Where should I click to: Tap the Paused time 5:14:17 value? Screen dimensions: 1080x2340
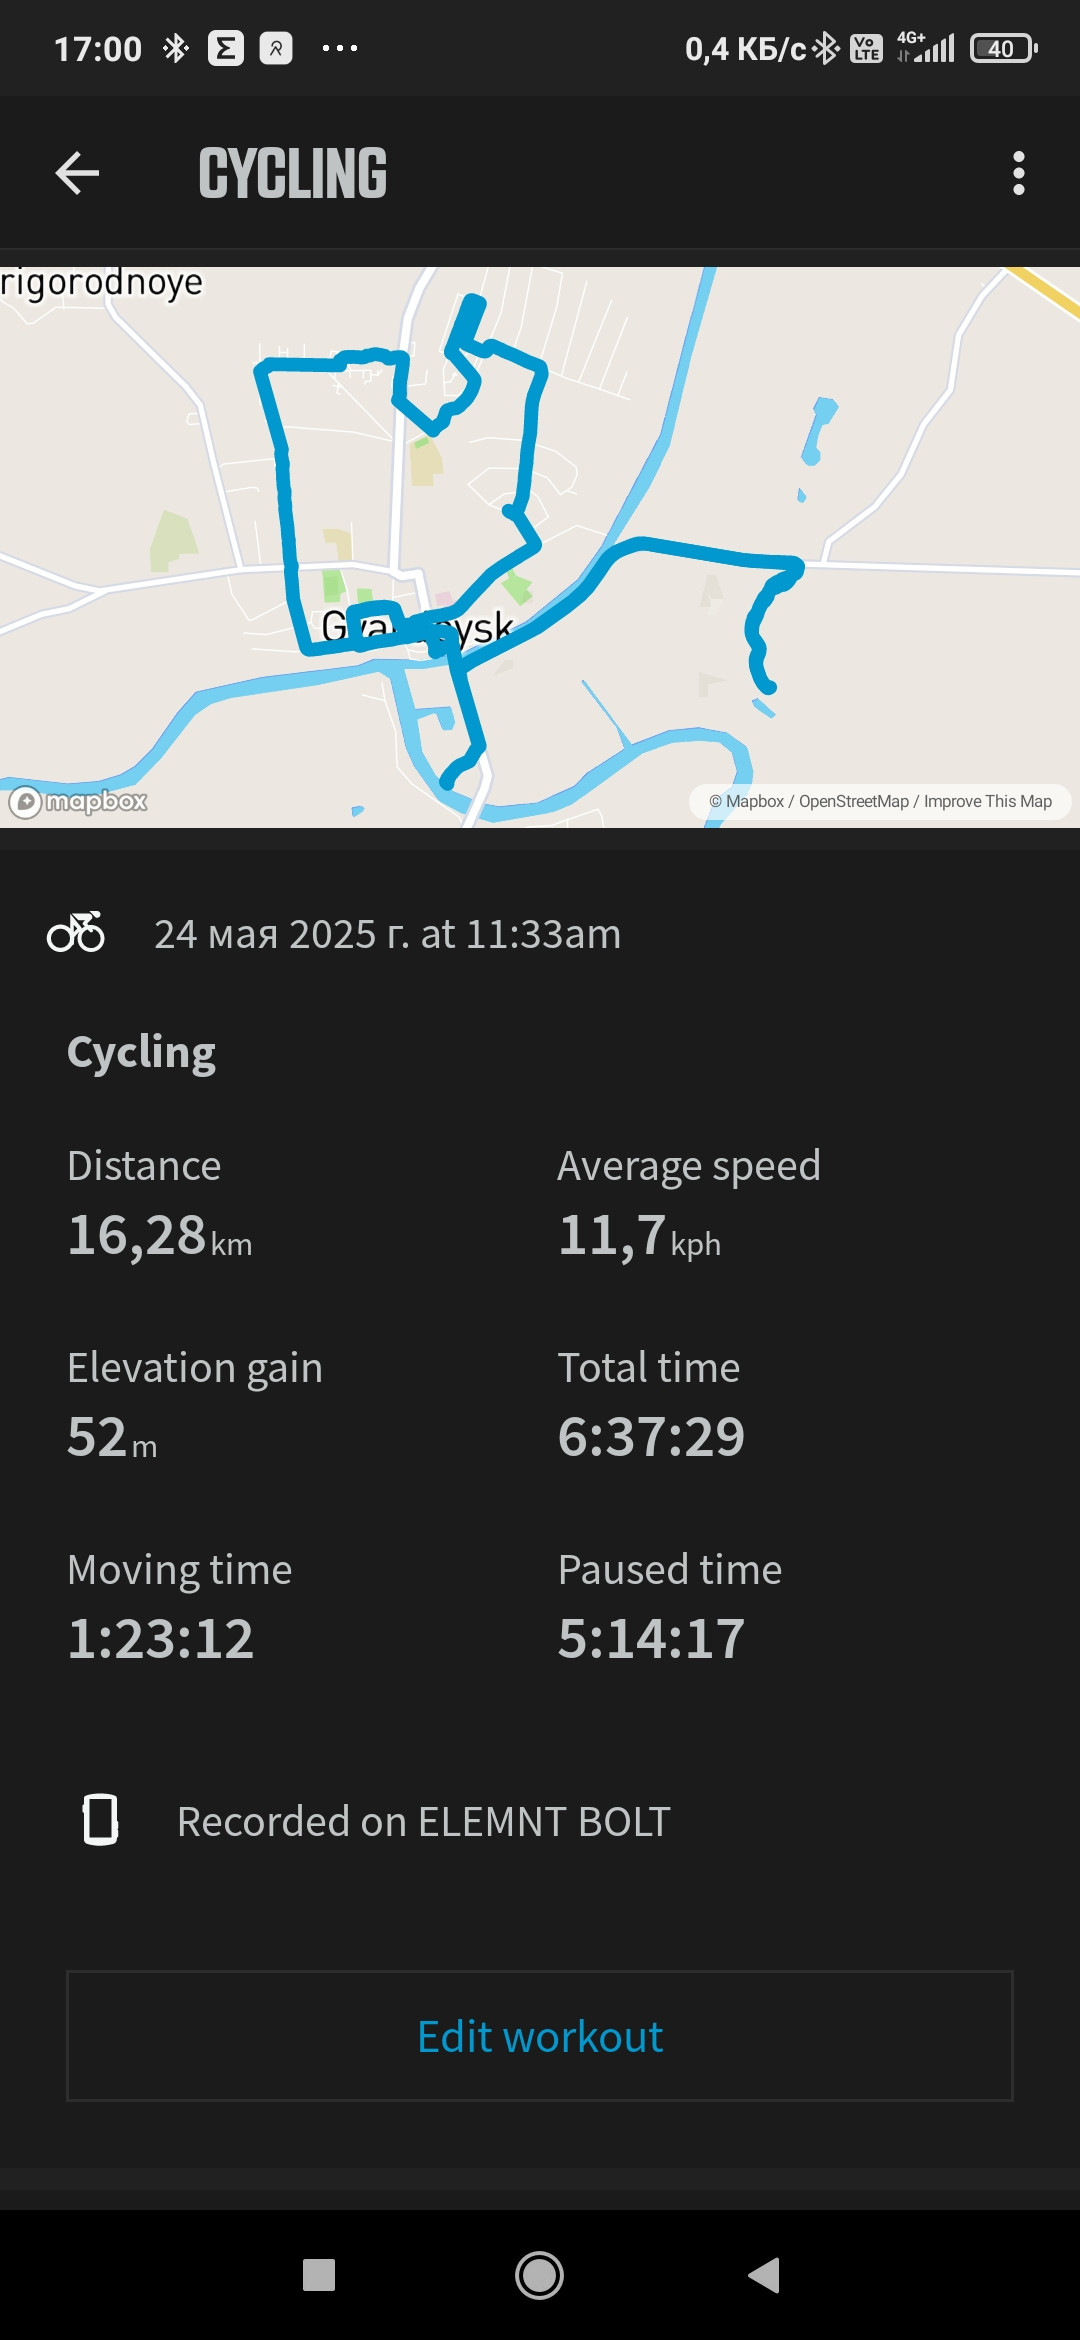tap(651, 1639)
